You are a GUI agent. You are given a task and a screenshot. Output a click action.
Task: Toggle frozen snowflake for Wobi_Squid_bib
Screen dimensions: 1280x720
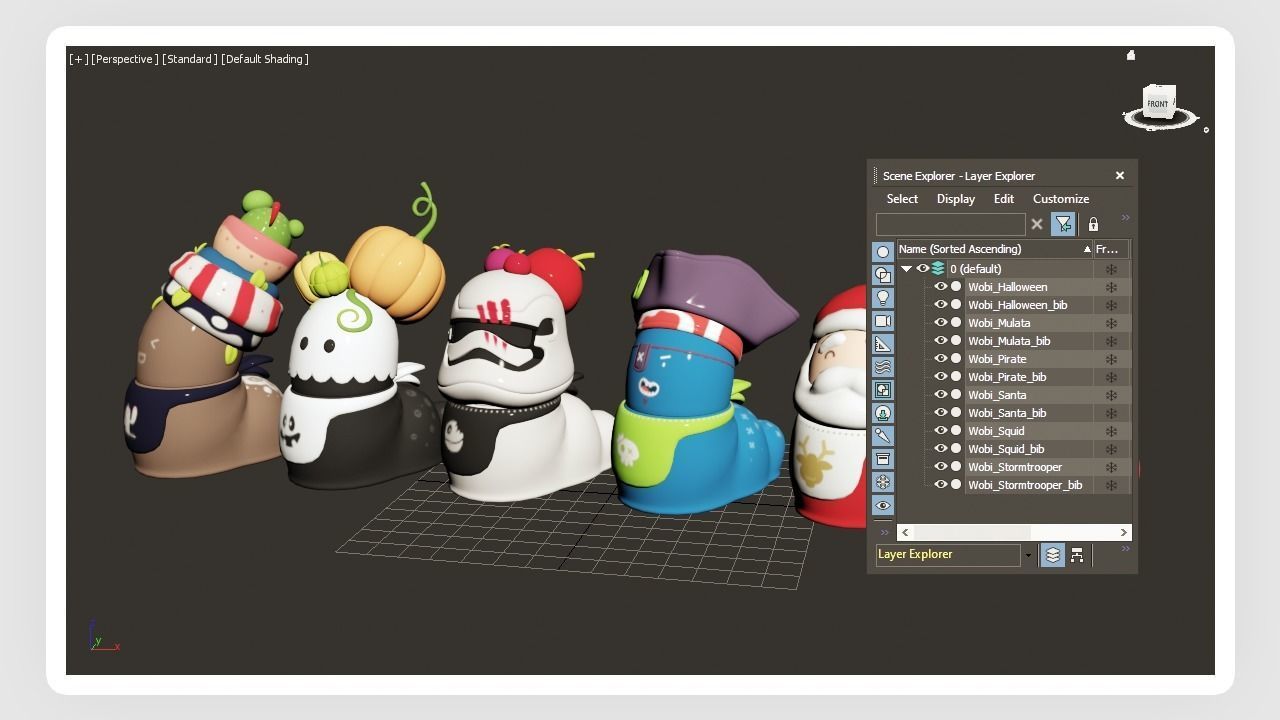[x=1111, y=449]
